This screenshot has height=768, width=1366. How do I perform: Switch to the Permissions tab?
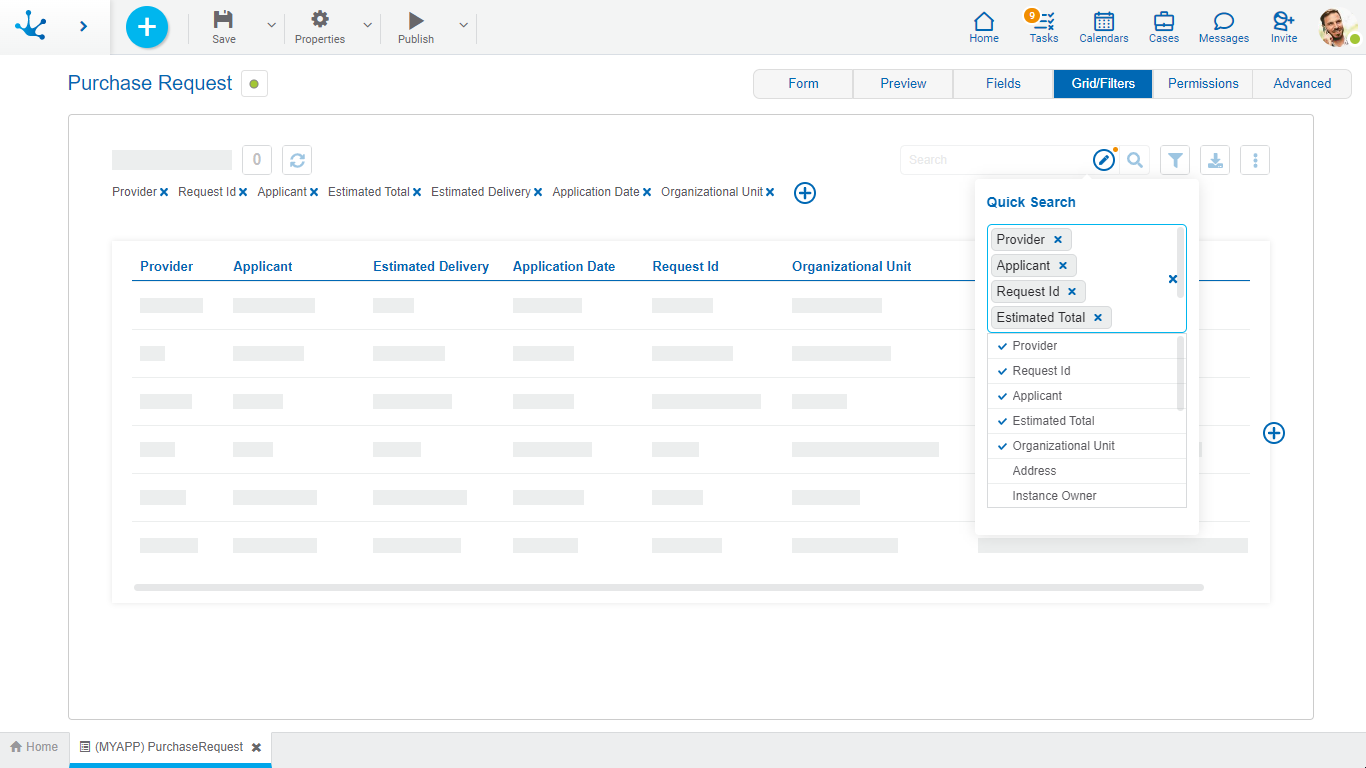tap(1202, 84)
